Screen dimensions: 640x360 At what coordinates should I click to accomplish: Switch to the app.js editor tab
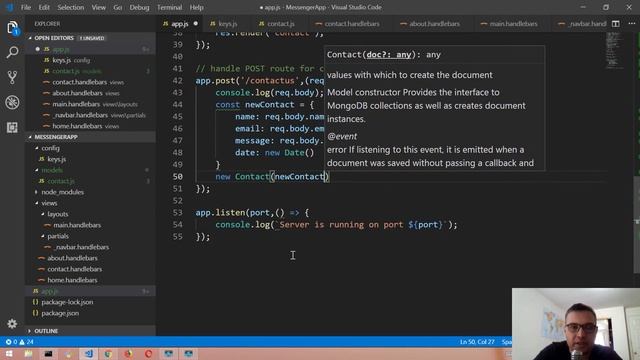180,24
